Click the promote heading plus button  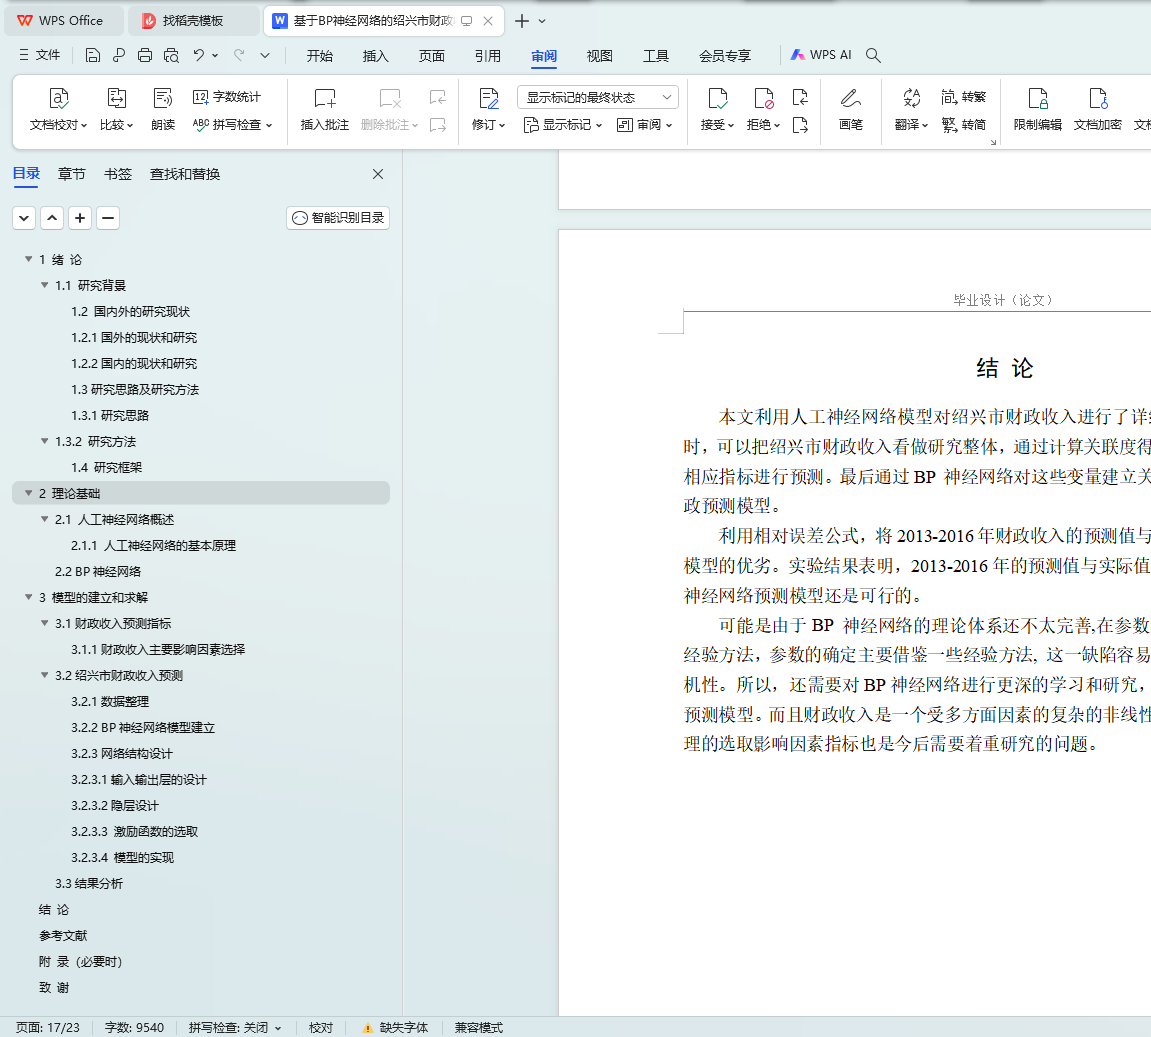click(80, 218)
